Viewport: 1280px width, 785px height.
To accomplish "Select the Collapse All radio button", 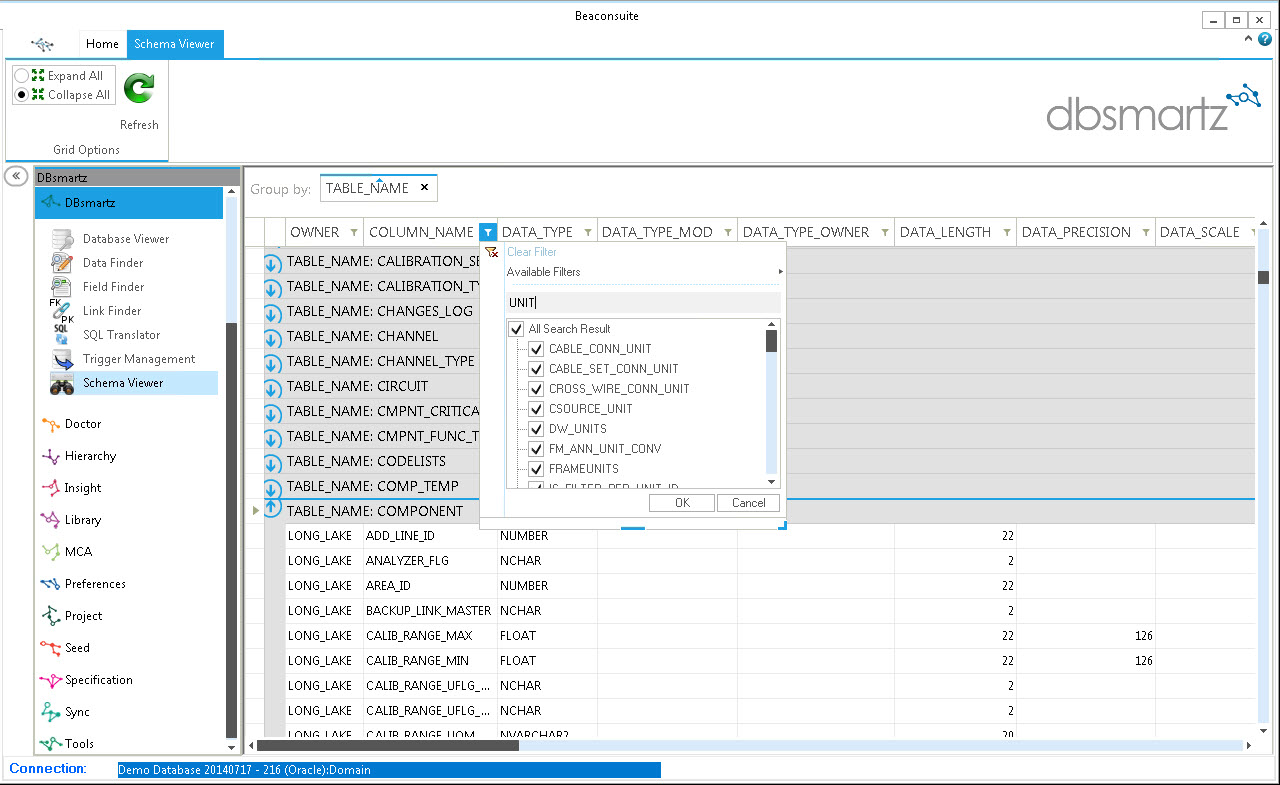I will point(21,95).
